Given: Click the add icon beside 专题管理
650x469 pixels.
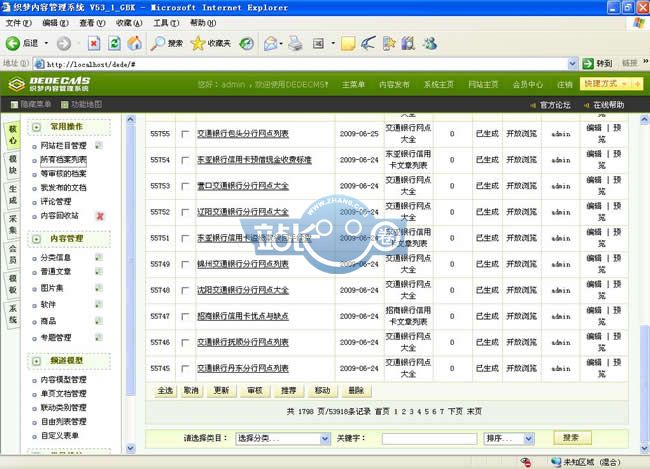Looking at the screenshot, I should [x=98, y=337].
